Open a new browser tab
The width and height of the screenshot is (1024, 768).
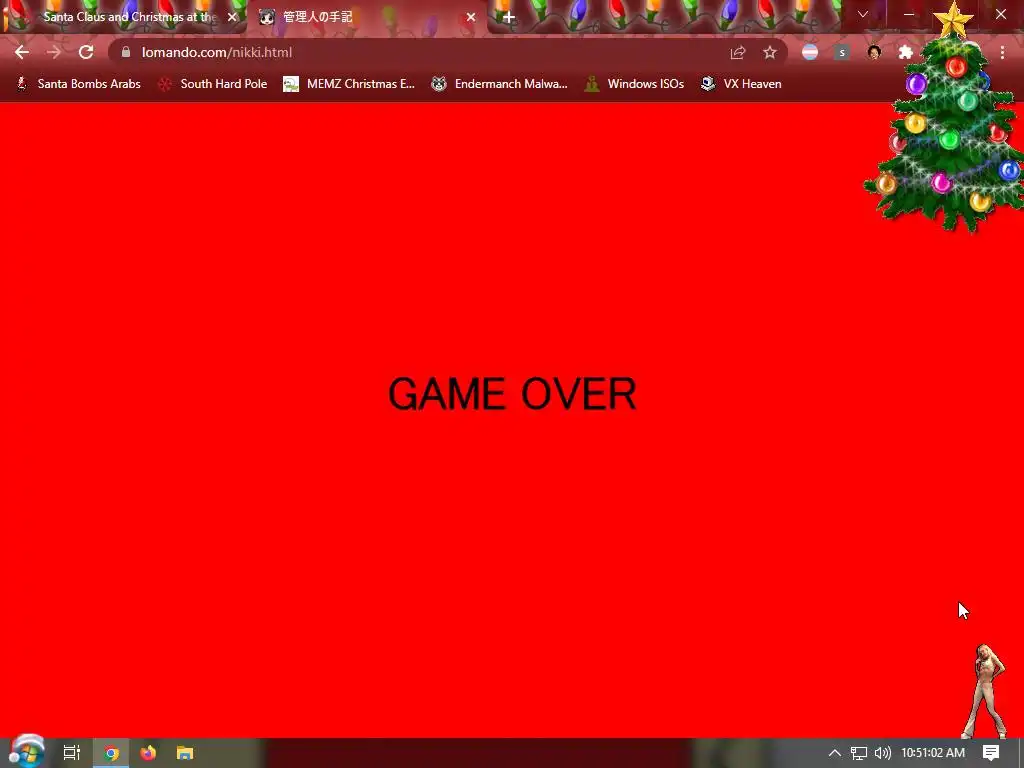(x=509, y=17)
